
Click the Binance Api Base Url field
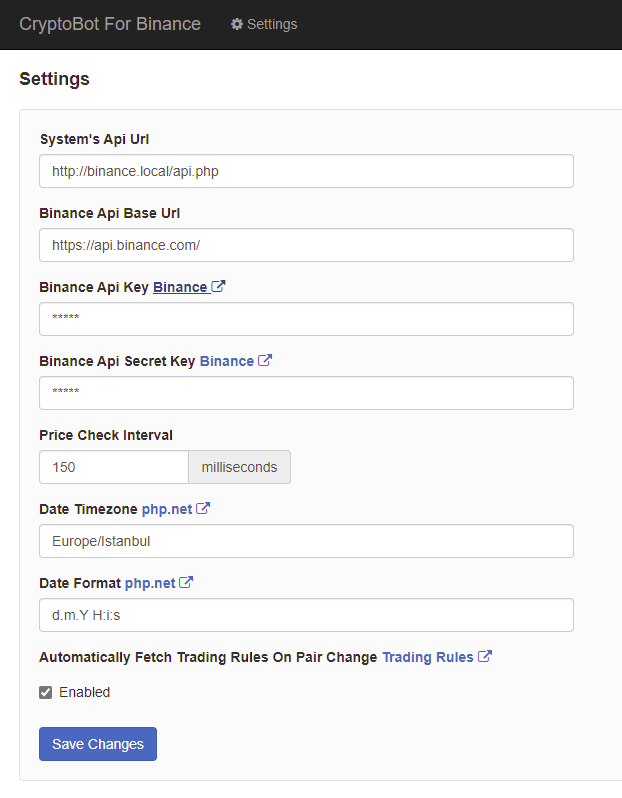point(306,245)
